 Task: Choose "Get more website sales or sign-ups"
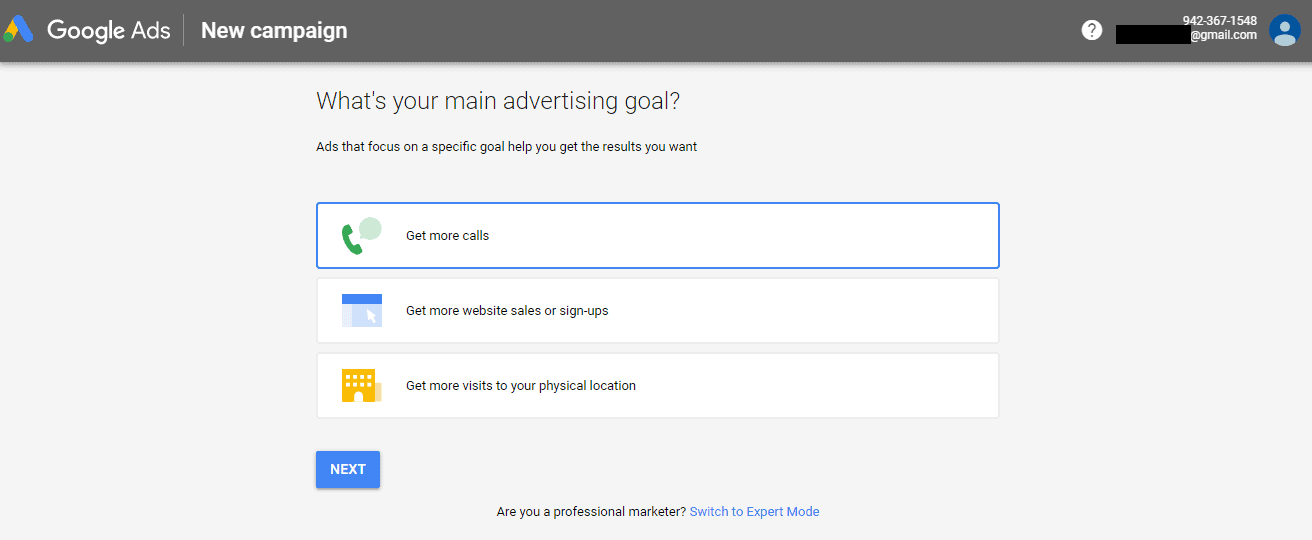[657, 311]
